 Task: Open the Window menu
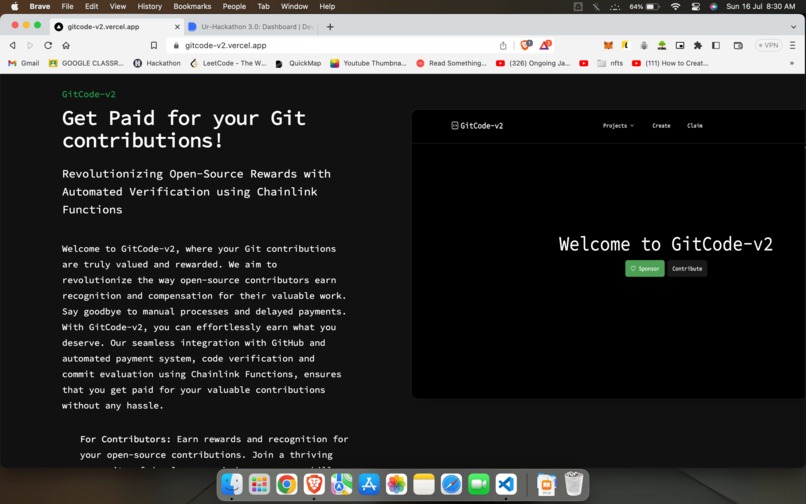295,6
